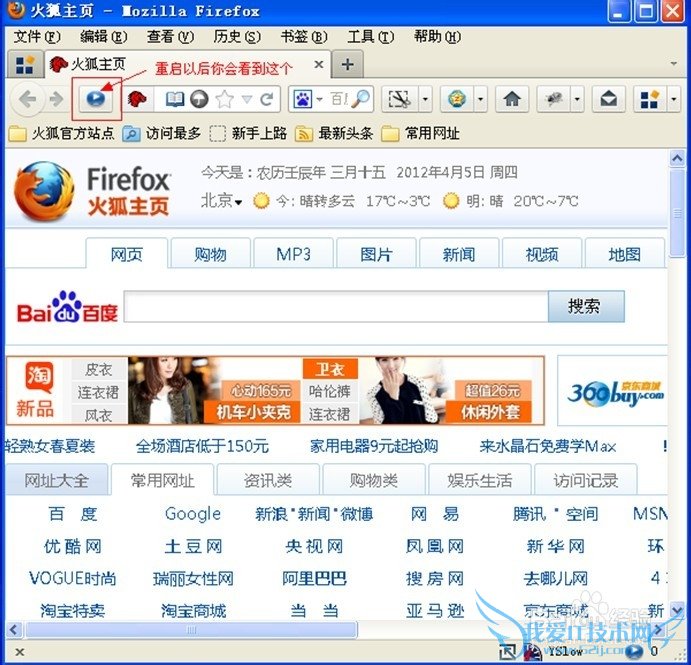Screen dimensions: 691x665
Task: Start search with the magnifier icon
Action: click(360, 99)
